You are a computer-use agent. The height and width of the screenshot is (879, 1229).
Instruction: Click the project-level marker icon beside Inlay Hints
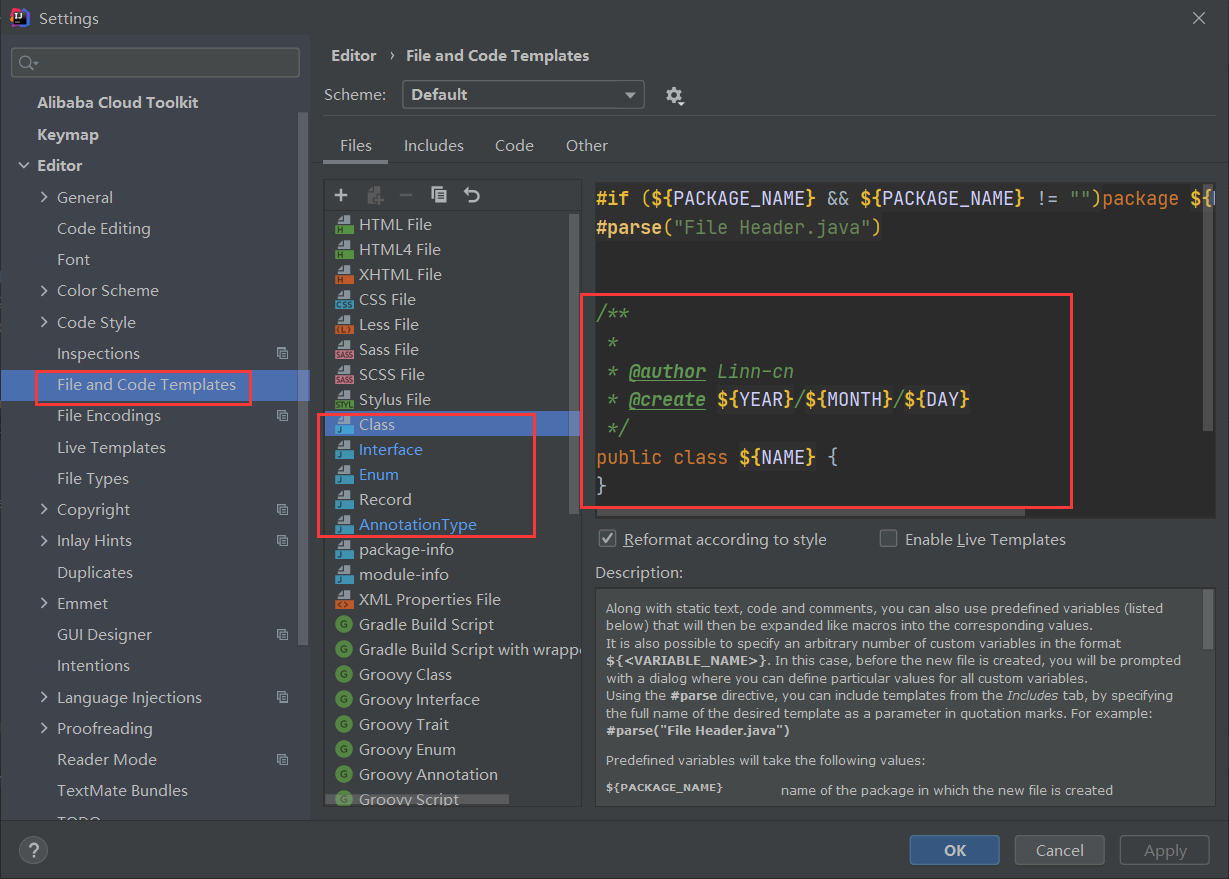282,541
